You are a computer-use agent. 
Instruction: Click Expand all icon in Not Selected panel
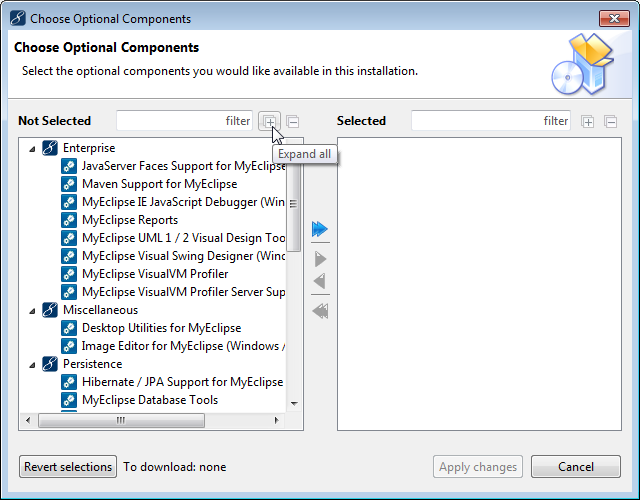click(x=269, y=121)
